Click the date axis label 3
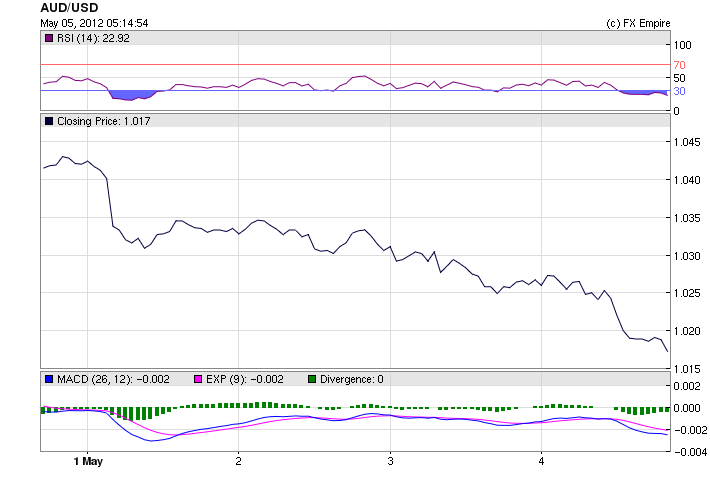 pos(390,461)
